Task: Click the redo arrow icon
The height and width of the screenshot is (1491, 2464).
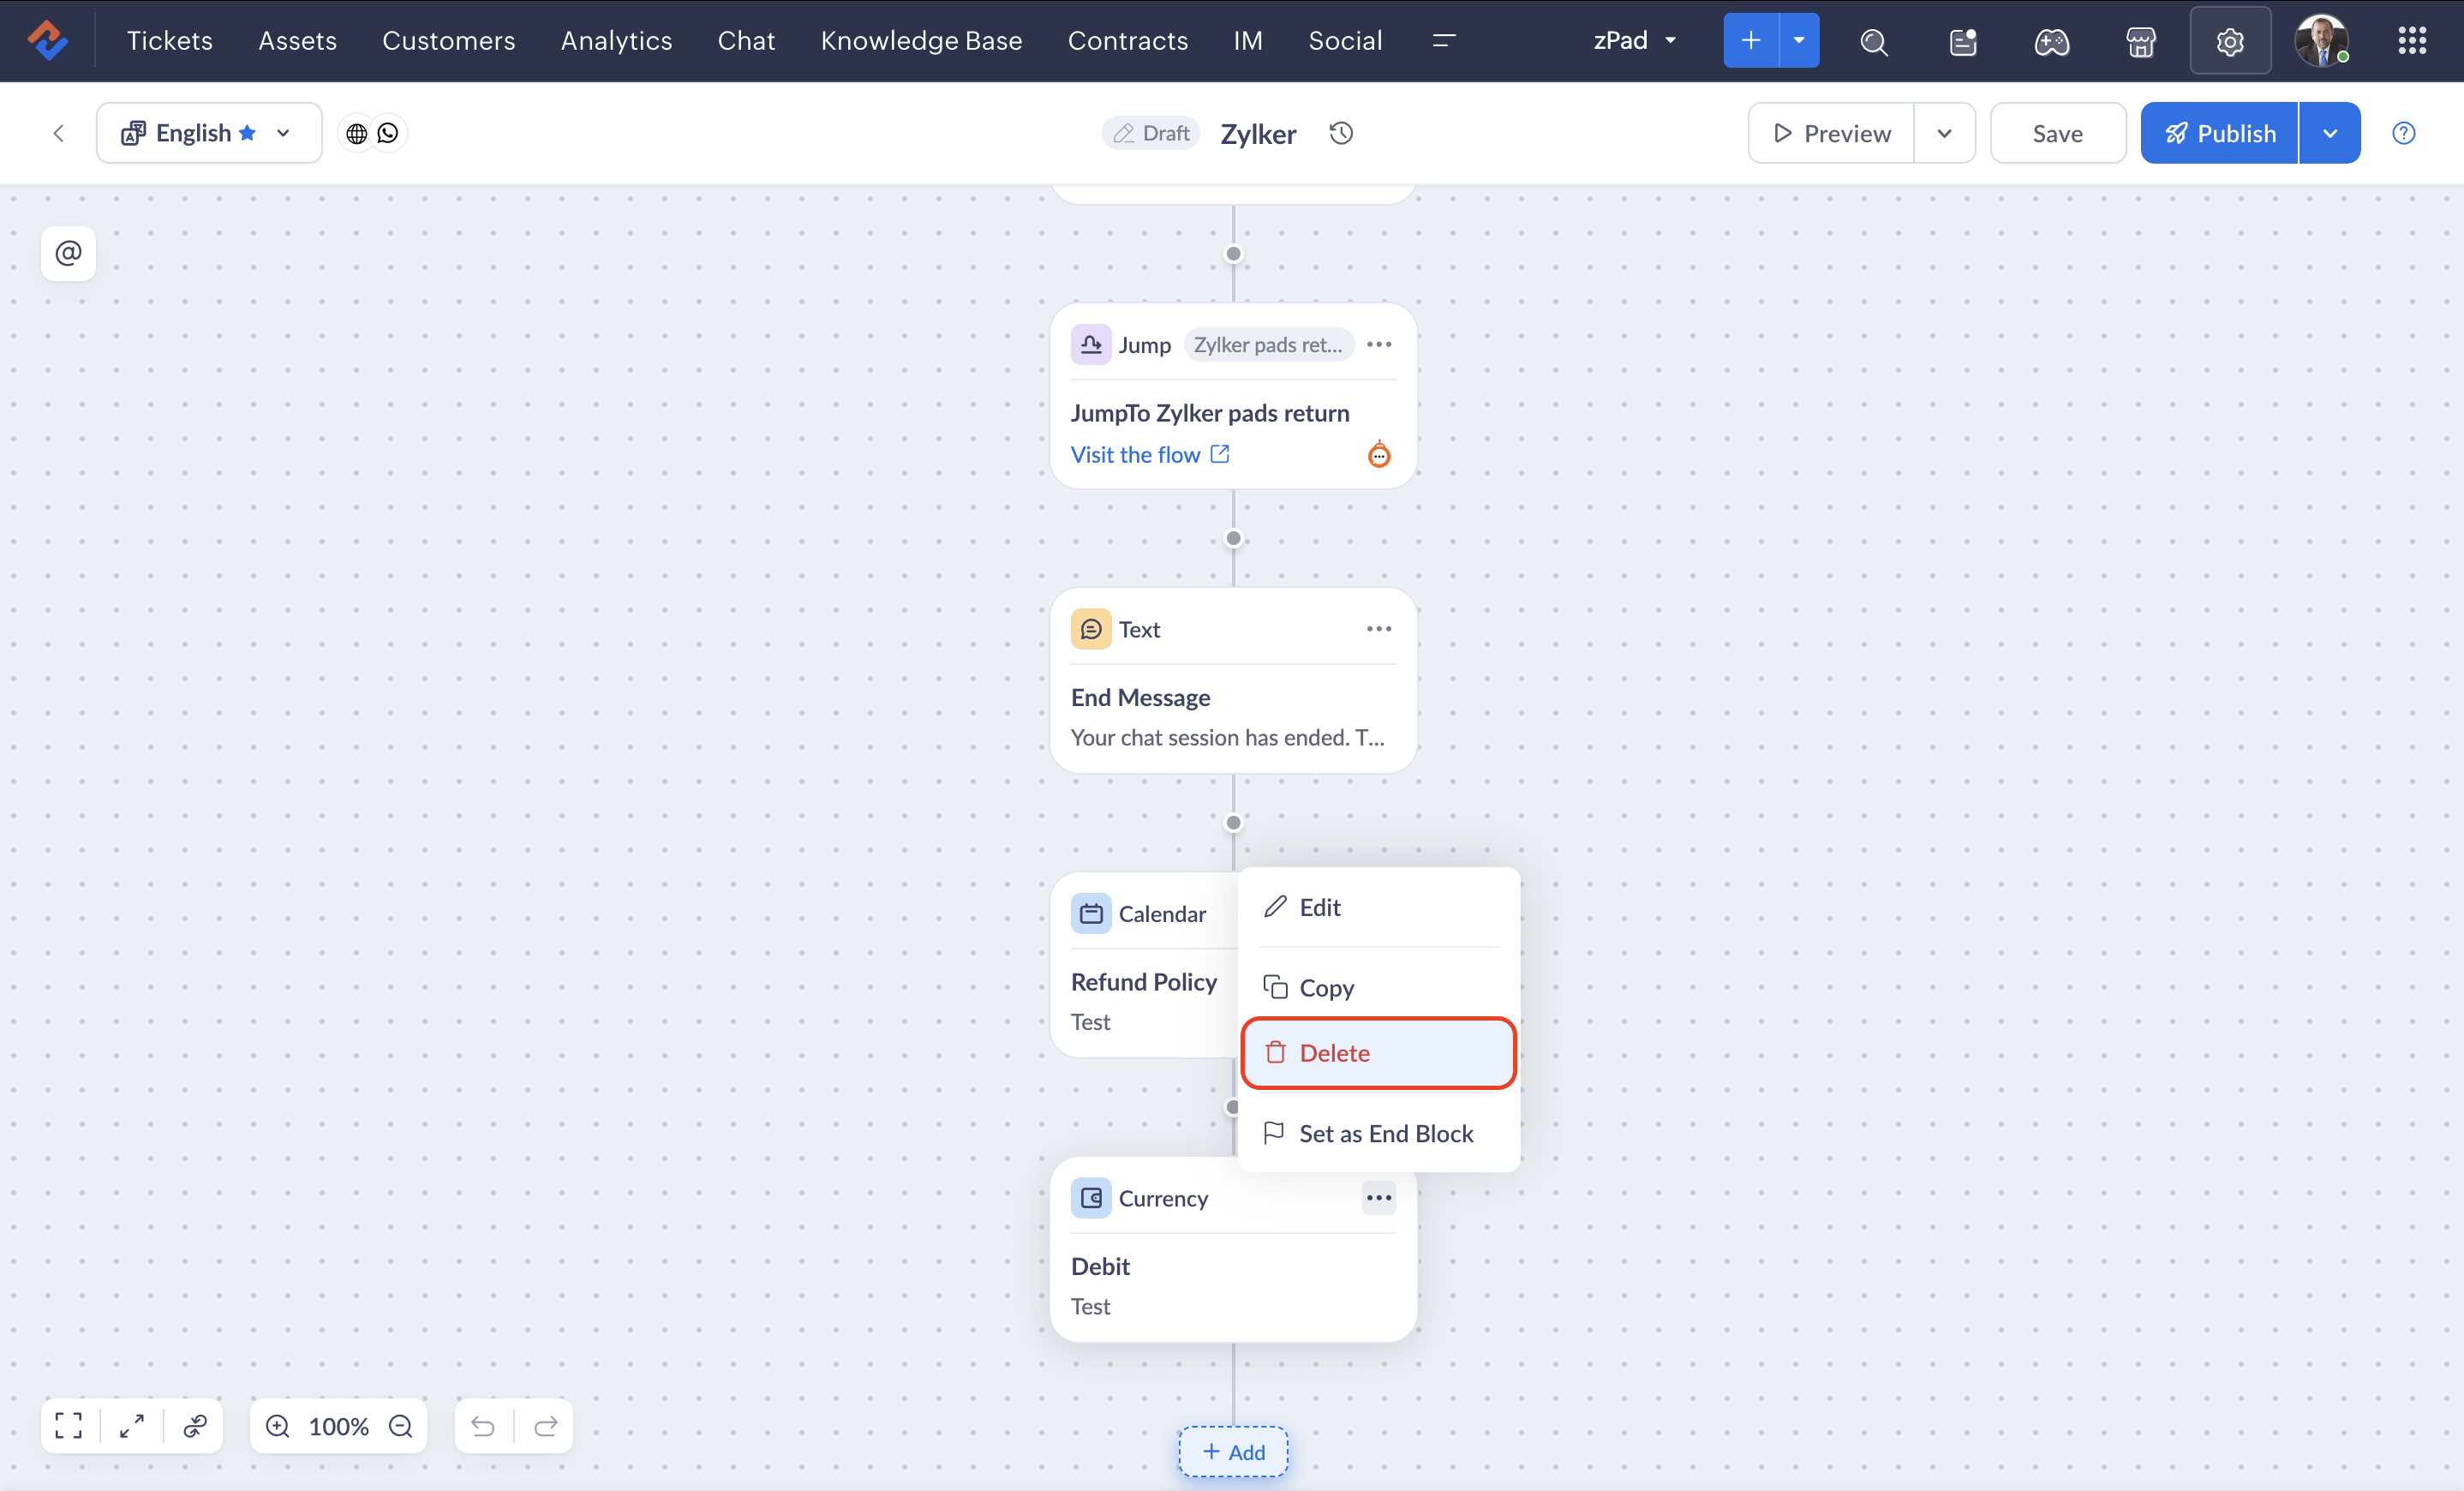Action: (546, 1425)
